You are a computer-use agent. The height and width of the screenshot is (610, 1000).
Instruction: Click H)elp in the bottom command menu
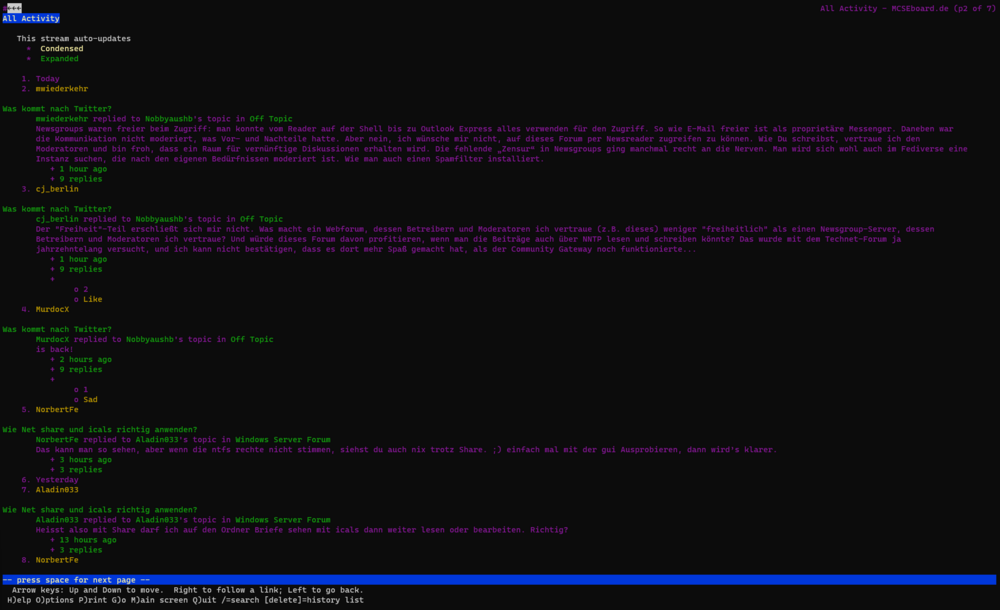pos(22,600)
